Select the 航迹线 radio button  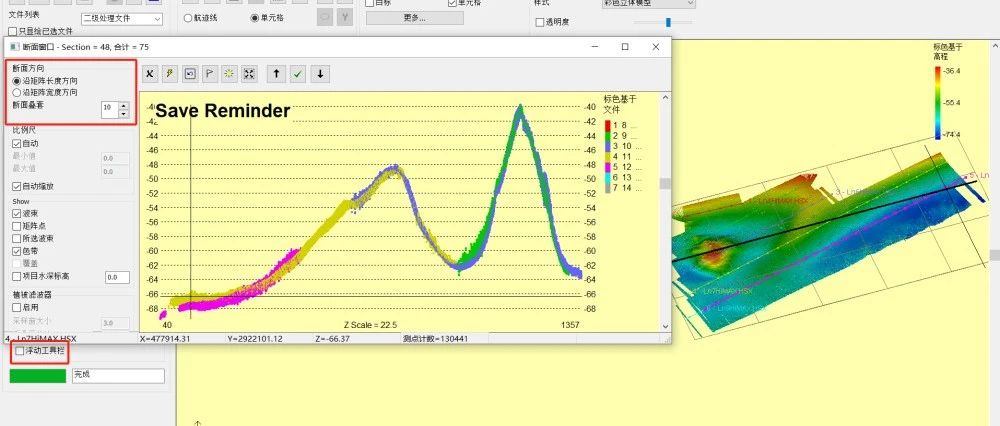pos(188,18)
